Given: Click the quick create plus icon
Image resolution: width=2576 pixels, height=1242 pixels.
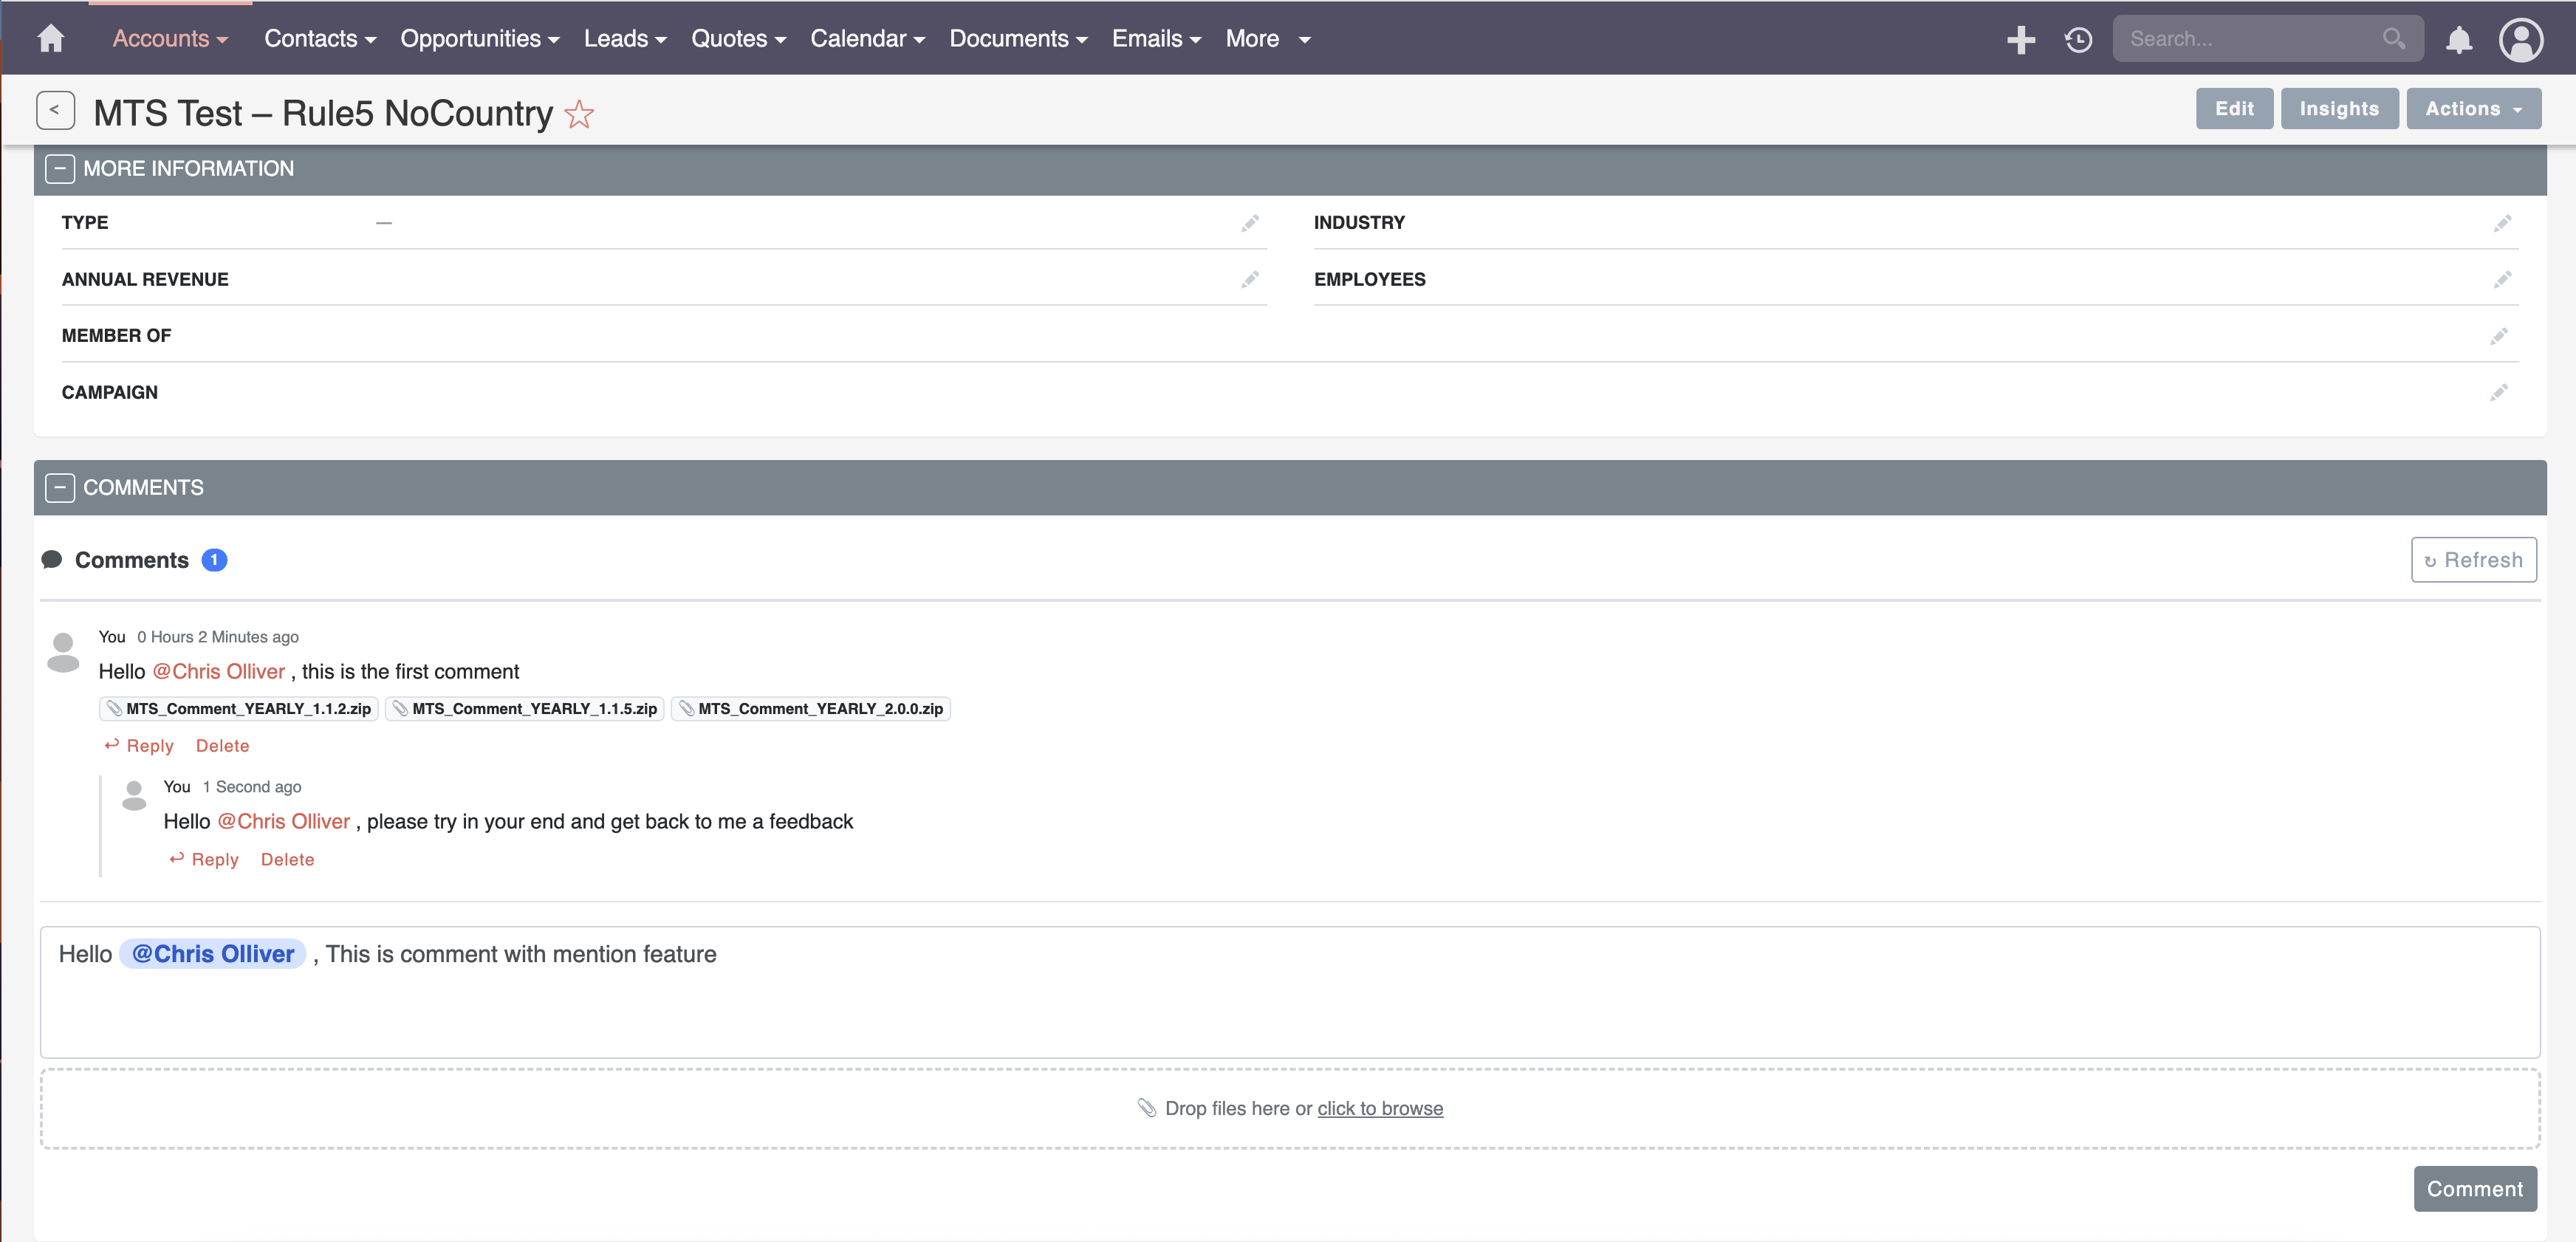Looking at the screenshot, I should coord(2020,39).
